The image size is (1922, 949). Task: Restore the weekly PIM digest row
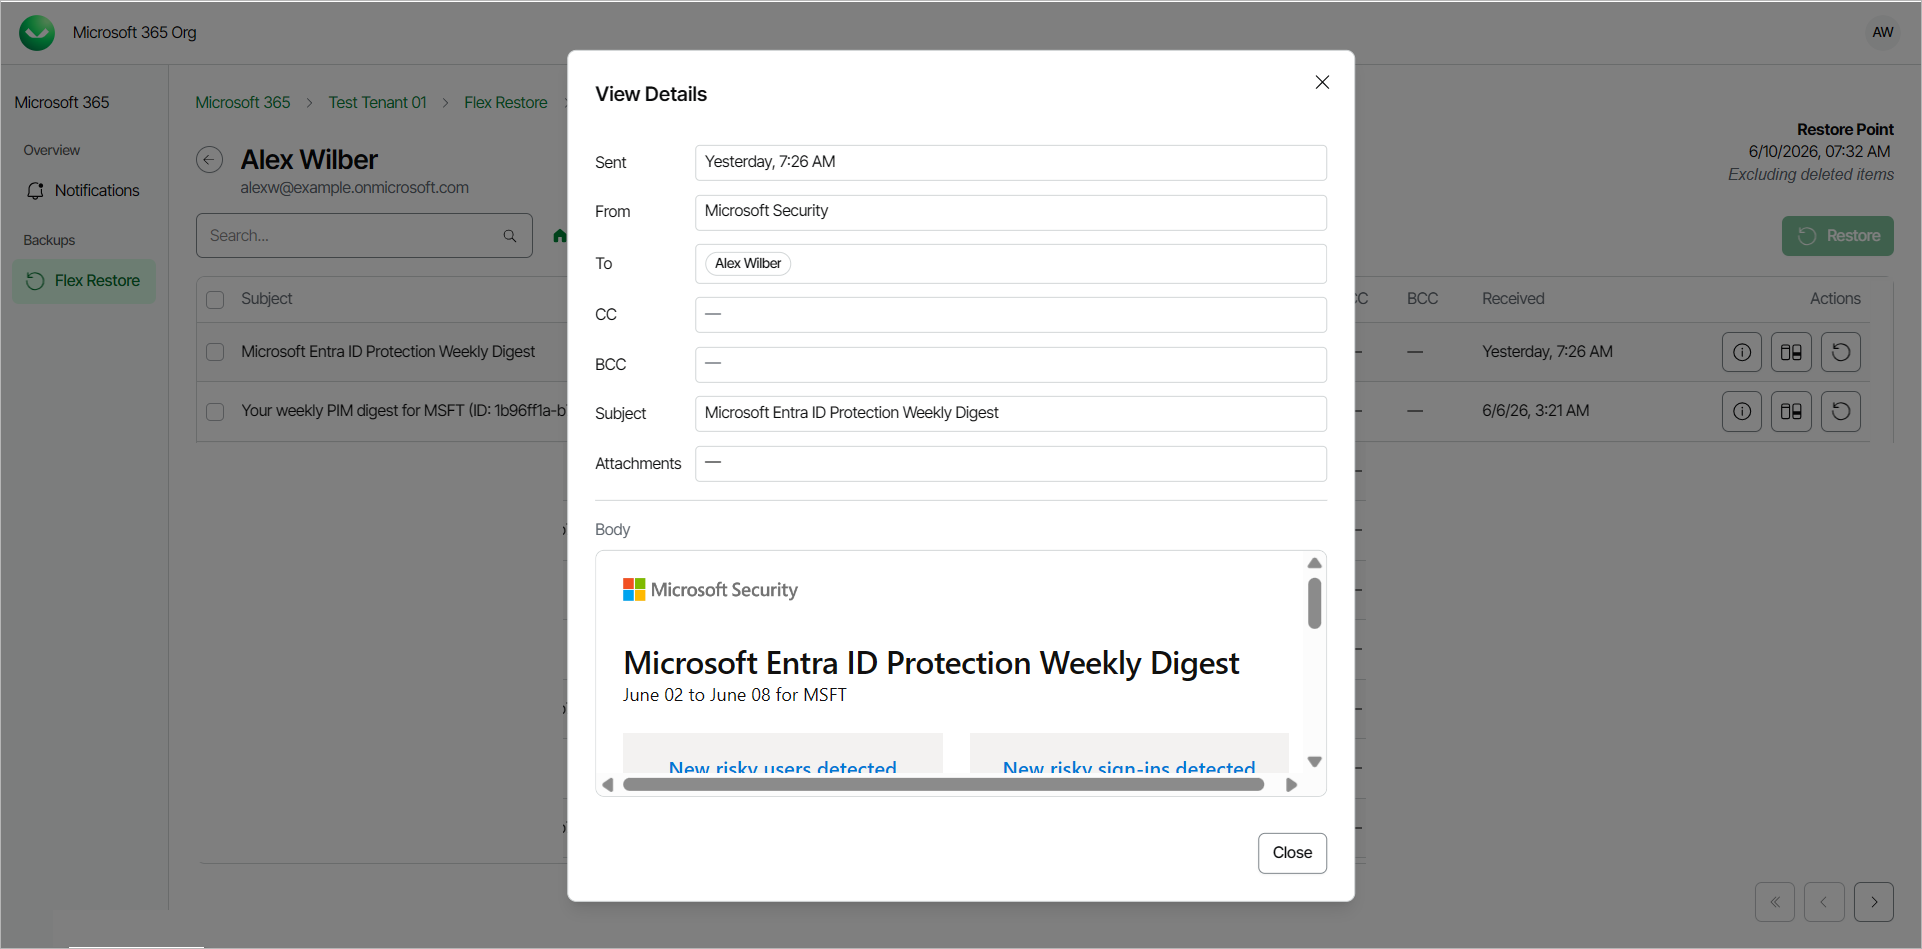1841,411
